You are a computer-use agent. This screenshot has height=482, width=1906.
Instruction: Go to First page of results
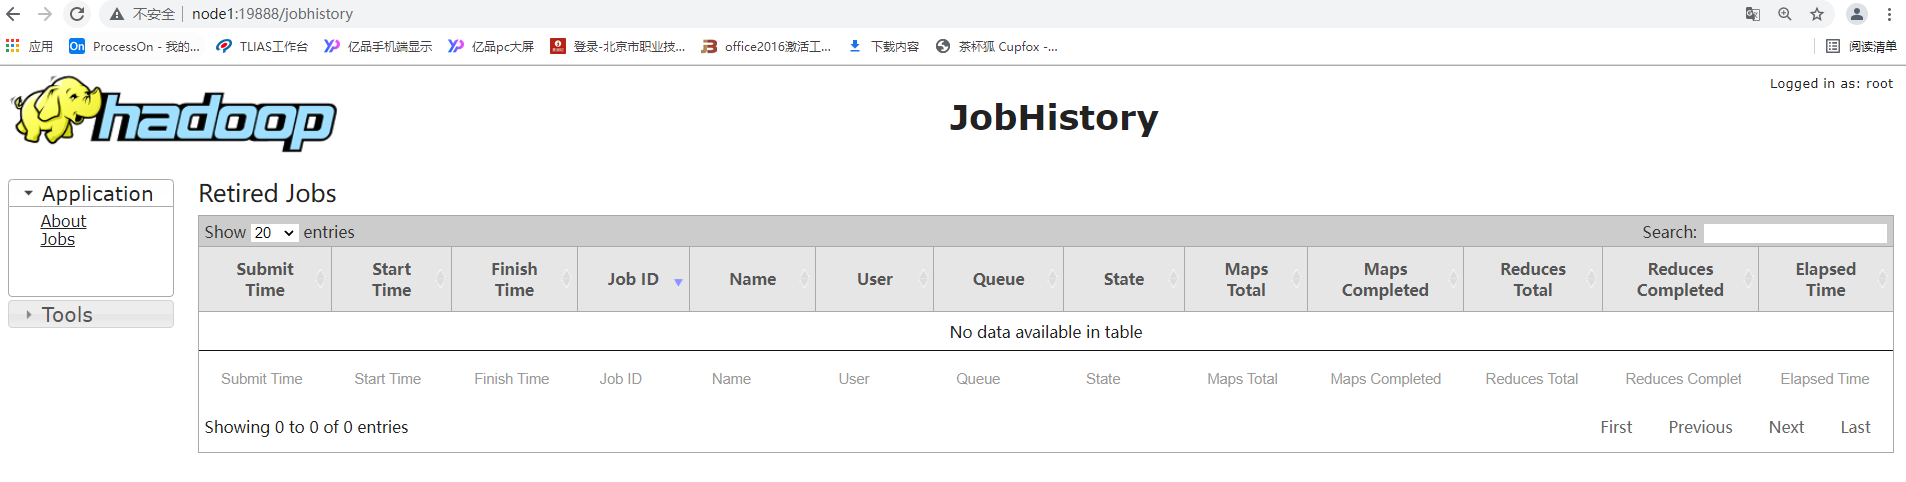[1616, 427]
